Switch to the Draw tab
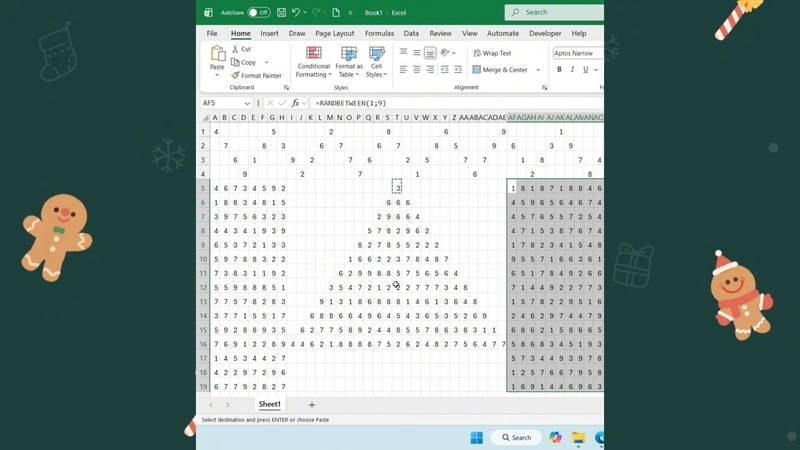Viewport: 800px width, 450px height. click(297, 33)
